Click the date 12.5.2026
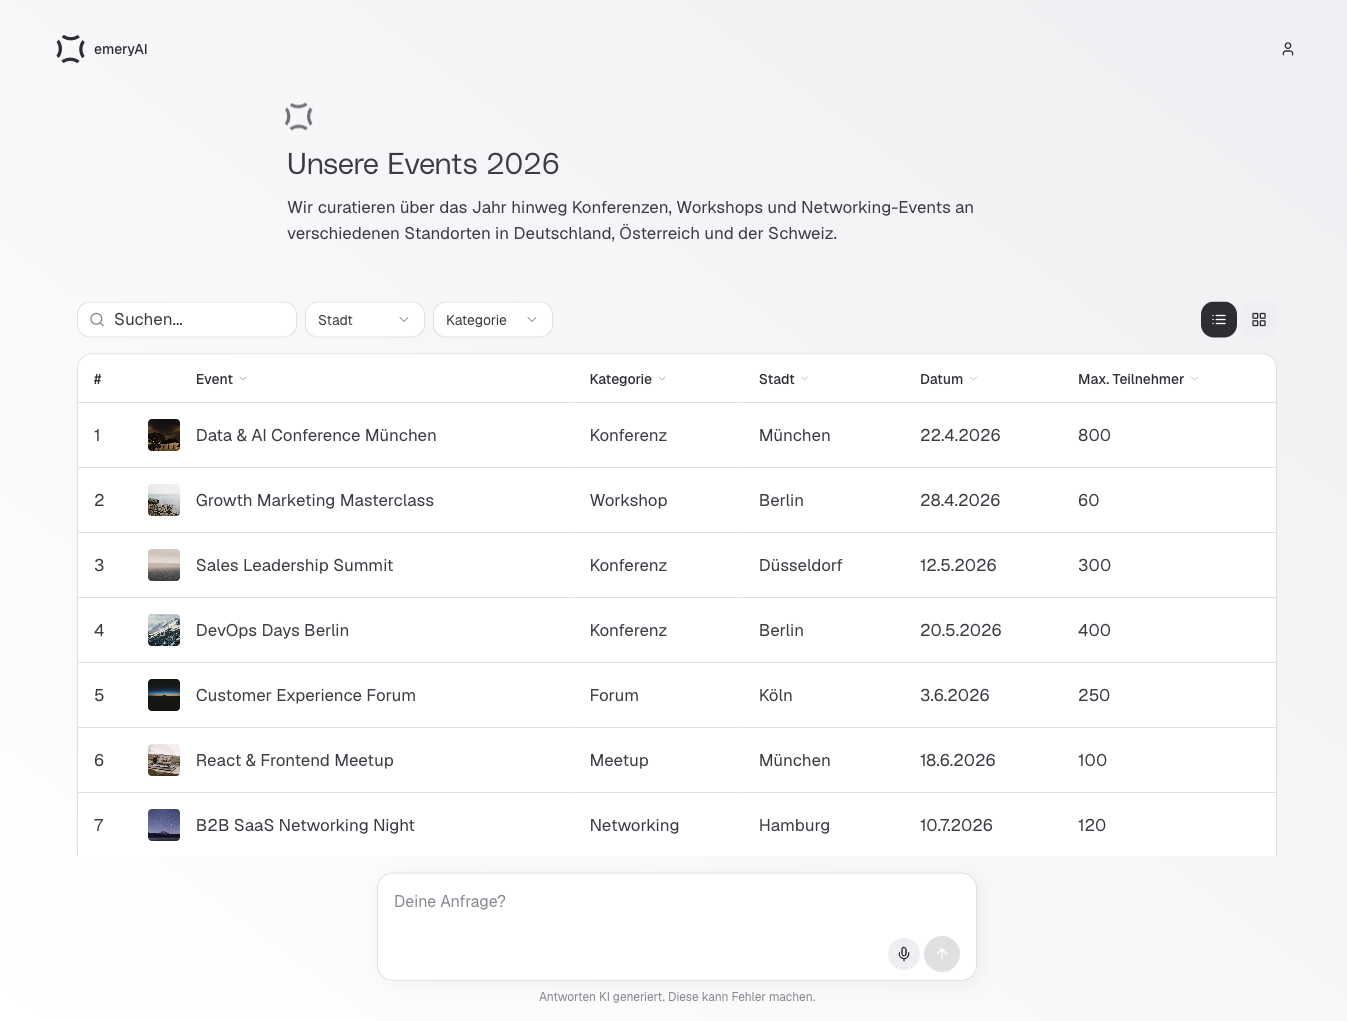The image size is (1347, 1021). coord(958,565)
